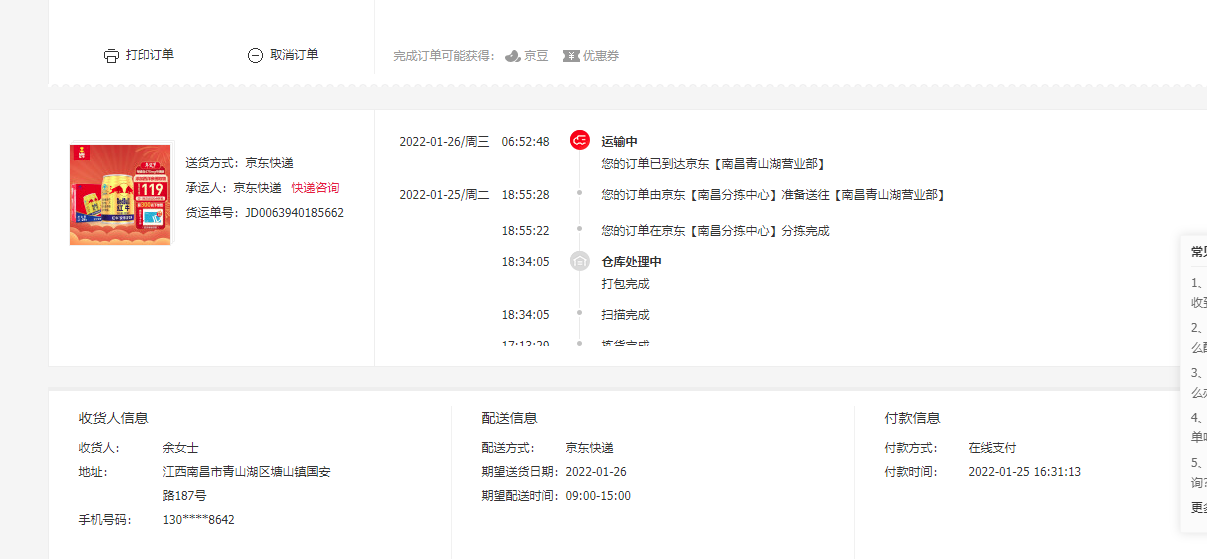Click the timeline dot at 18:55:22

pos(580,229)
